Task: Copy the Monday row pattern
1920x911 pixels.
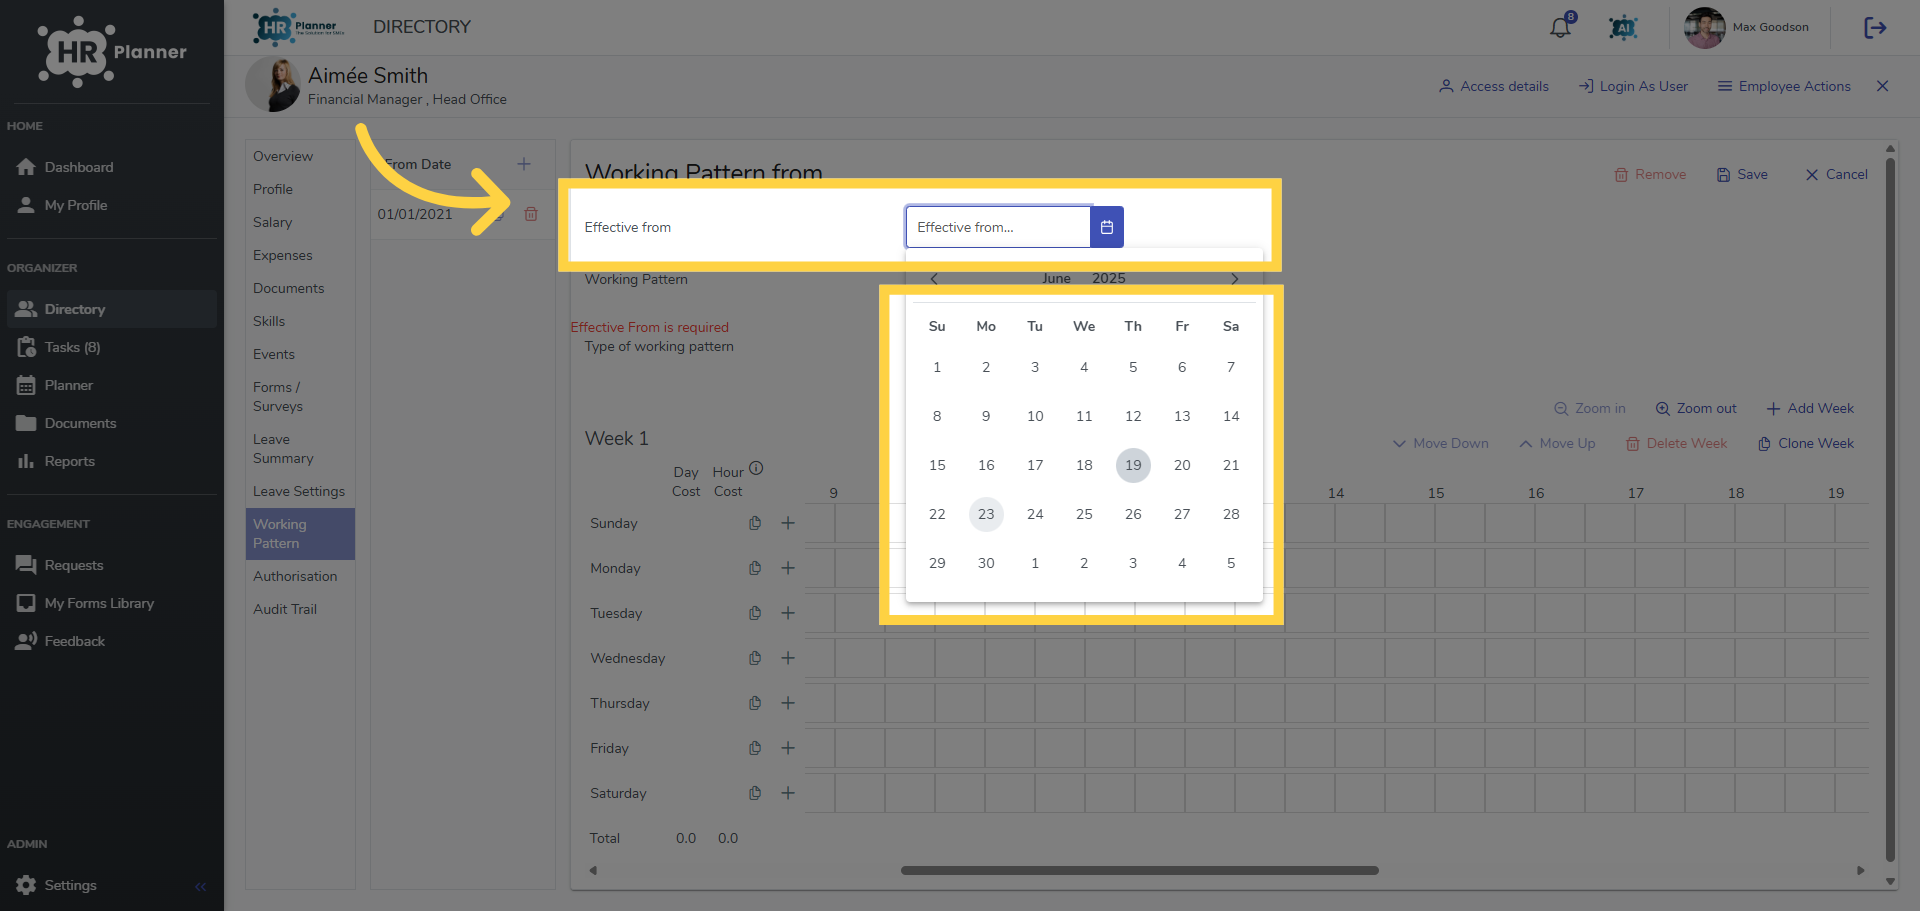Action: (755, 568)
